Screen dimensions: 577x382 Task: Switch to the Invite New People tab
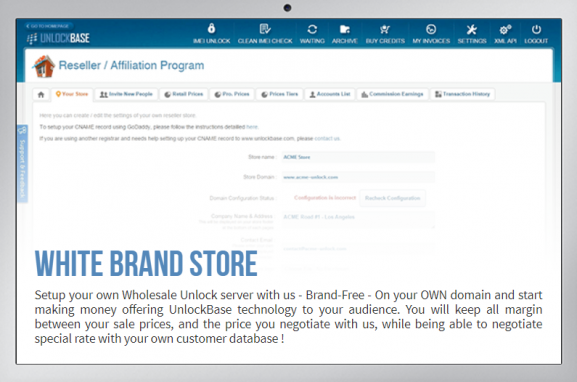126,94
